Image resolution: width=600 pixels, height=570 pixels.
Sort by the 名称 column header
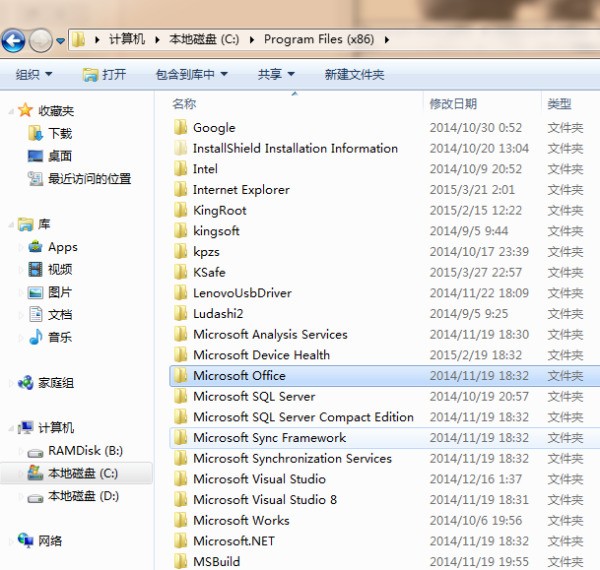pos(184,104)
